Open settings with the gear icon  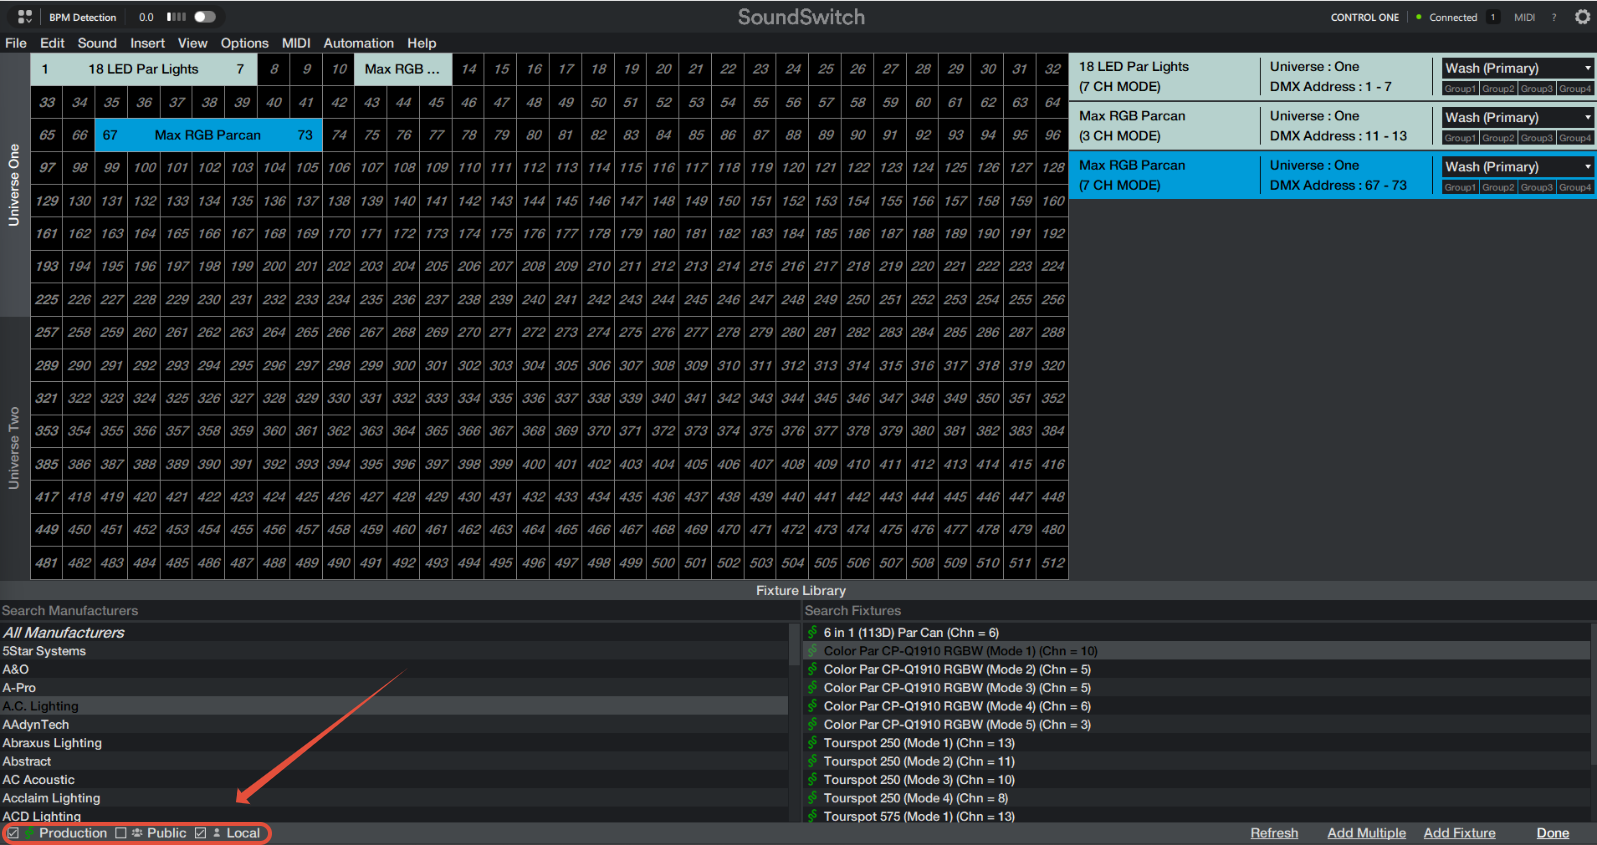point(1582,17)
